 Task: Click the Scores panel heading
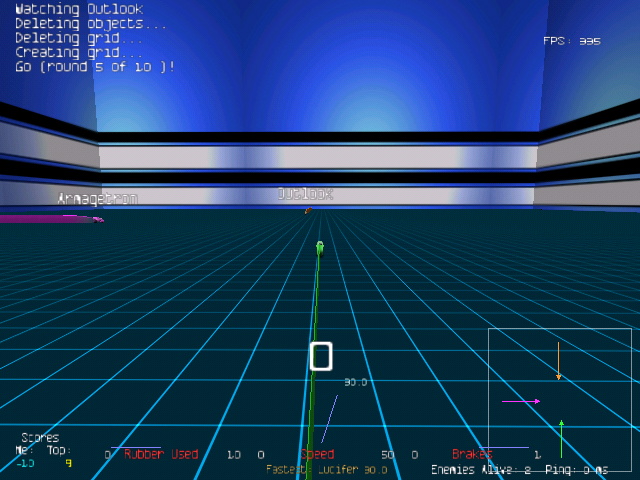tap(39, 438)
